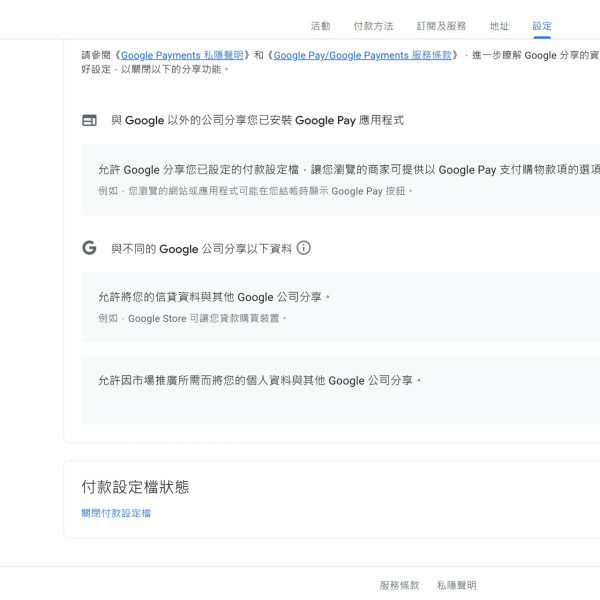Viewport: 600px width, 600px height.
Task: Click example text about 結帳時顯示 Google Pay 按鈕
Action: point(255,191)
